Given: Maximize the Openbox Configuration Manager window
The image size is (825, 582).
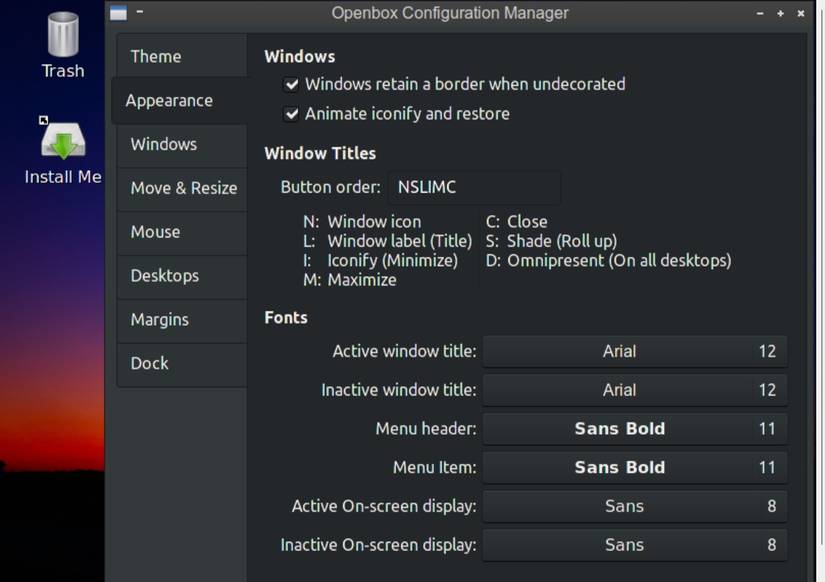Looking at the screenshot, I should pos(781,14).
